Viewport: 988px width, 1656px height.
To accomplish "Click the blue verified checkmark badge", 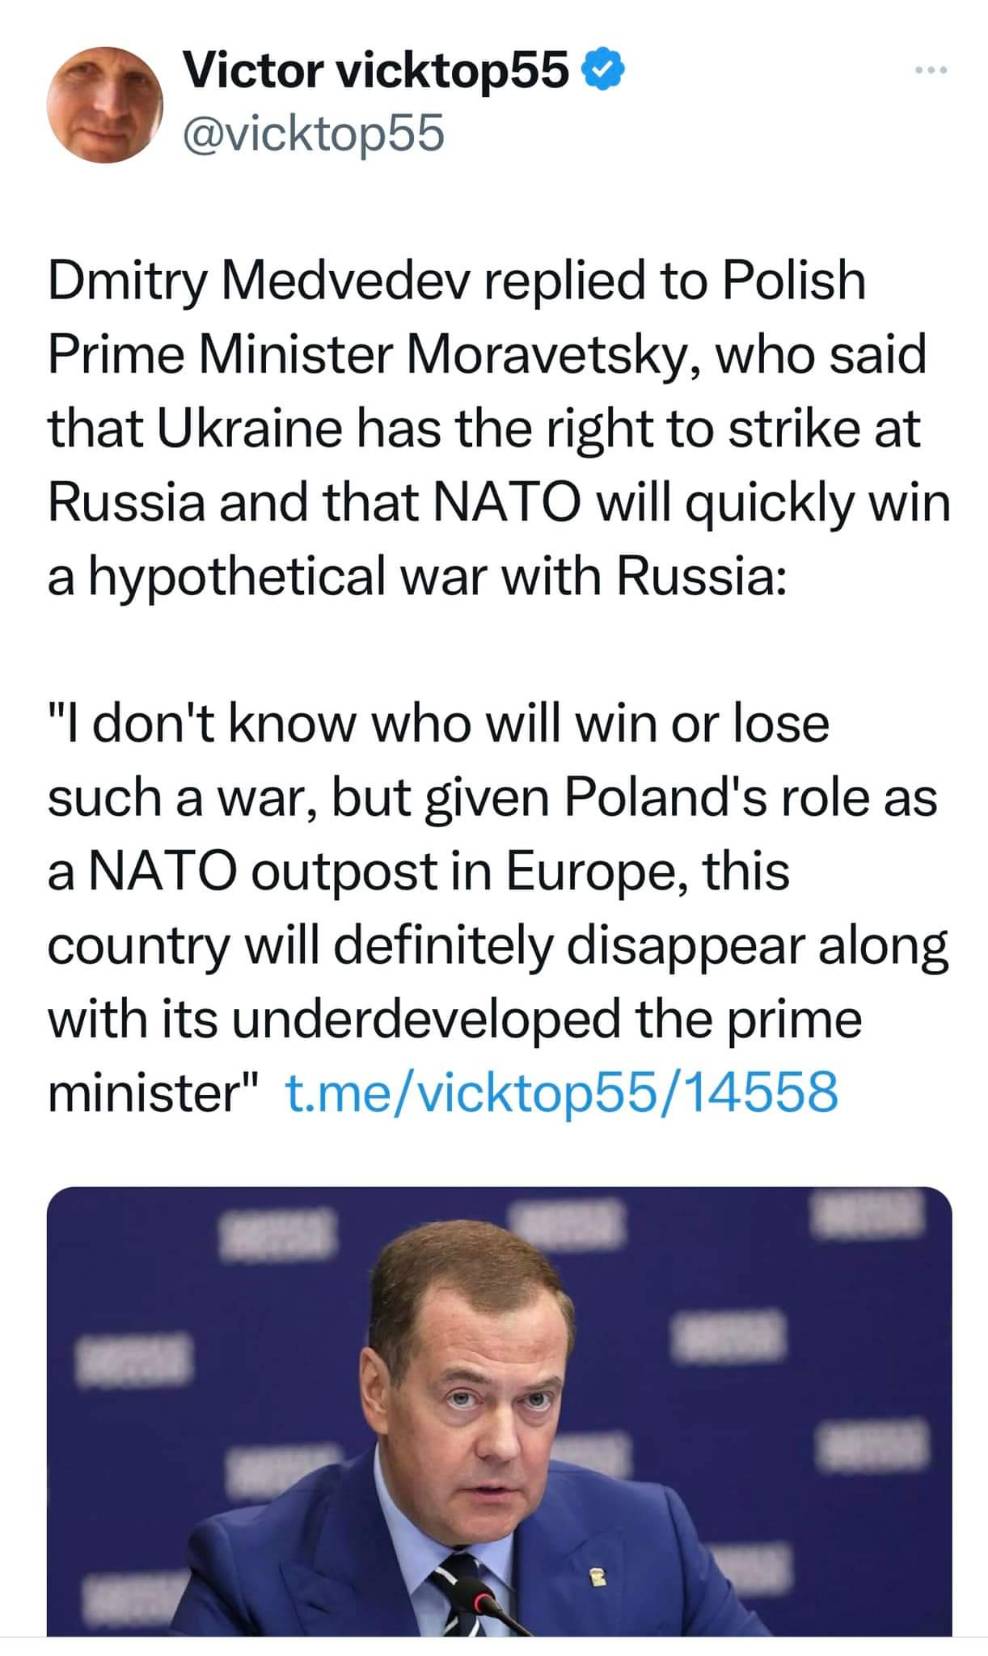I will point(602,69).
